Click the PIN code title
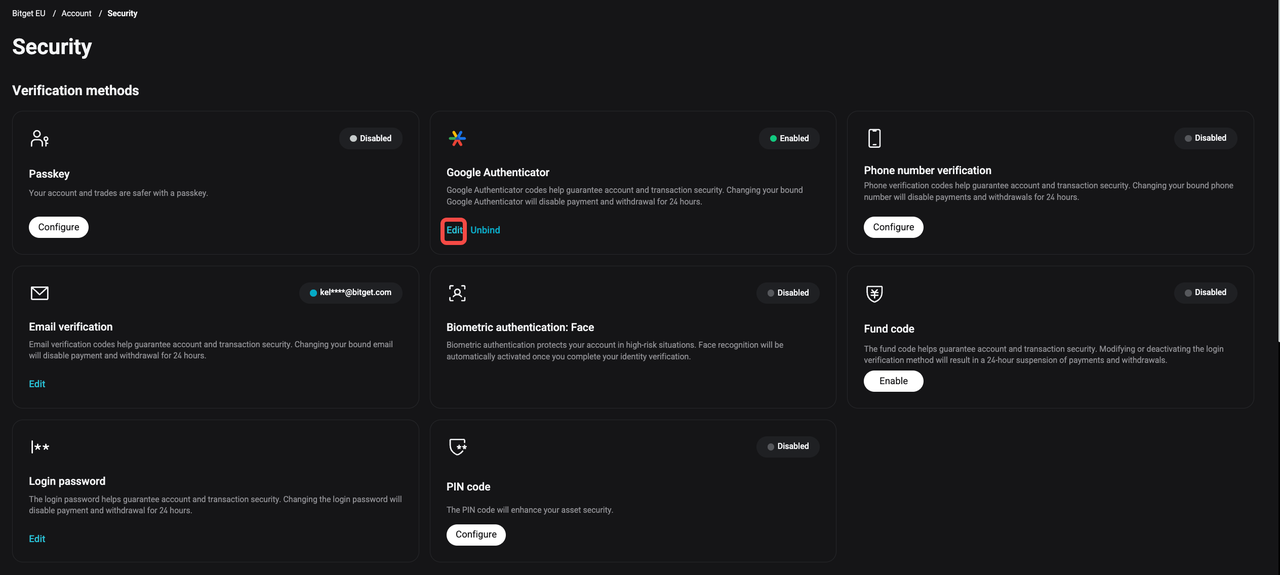Image resolution: width=1280 pixels, height=575 pixels. coord(468,487)
